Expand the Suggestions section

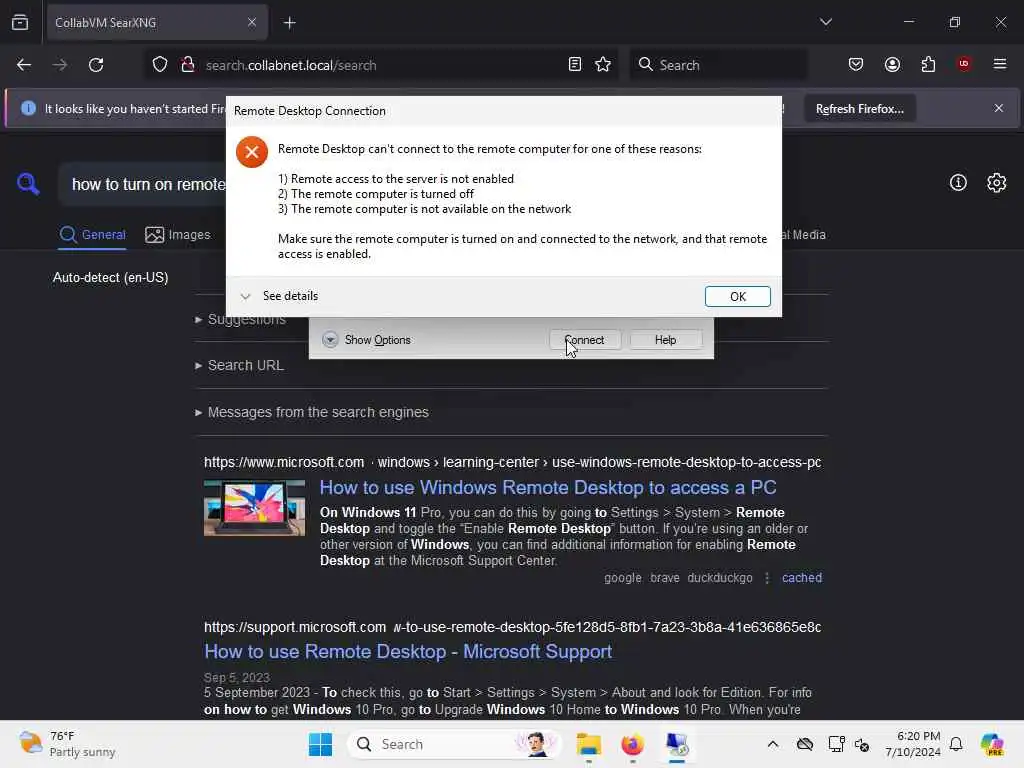tap(240, 319)
